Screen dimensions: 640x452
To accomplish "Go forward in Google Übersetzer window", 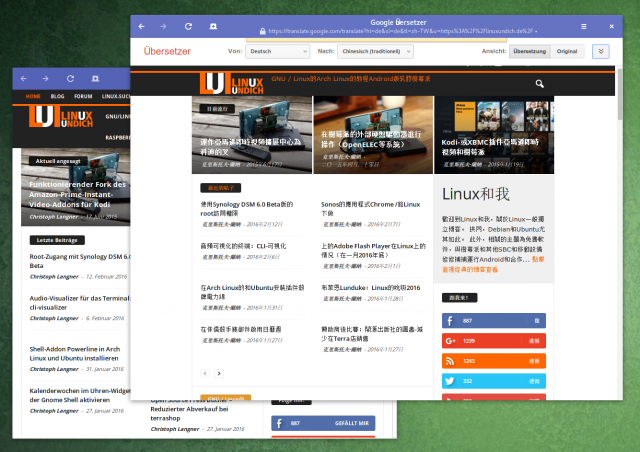I will pyautogui.click(x=164, y=27).
